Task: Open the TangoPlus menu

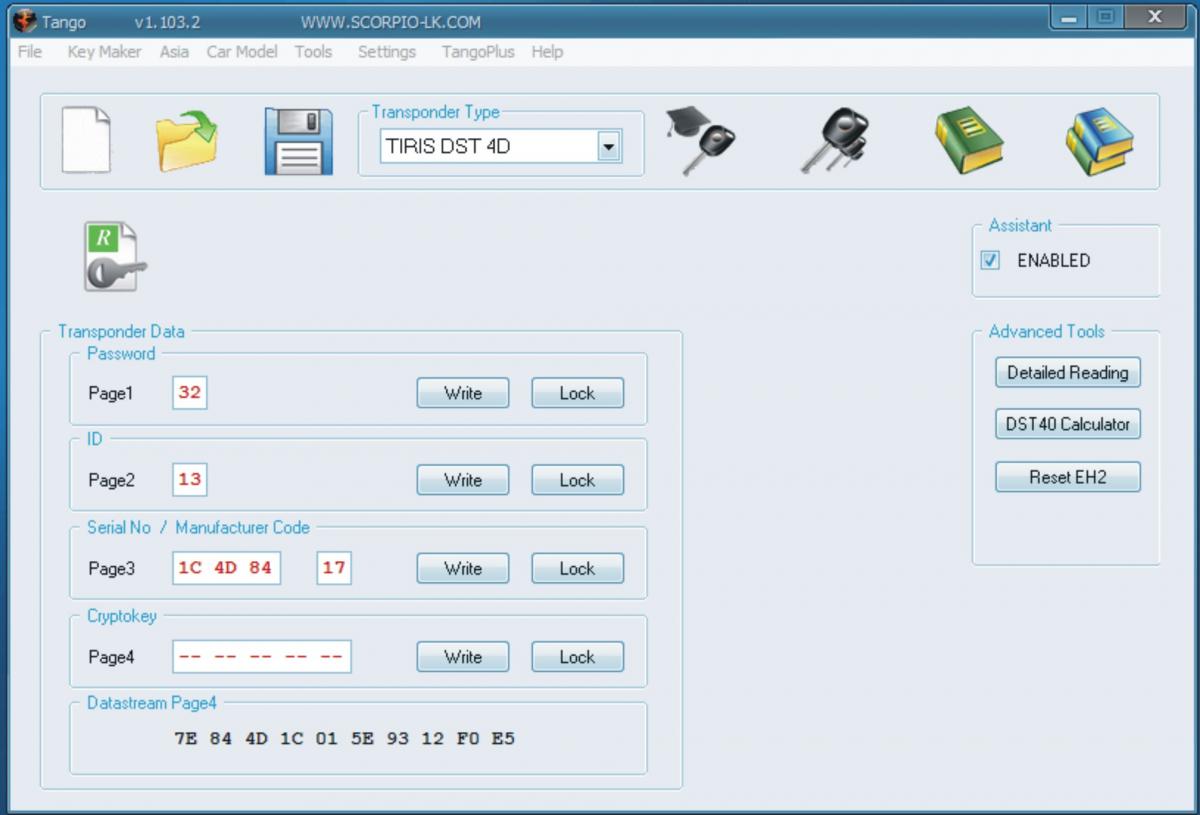Action: pos(478,52)
